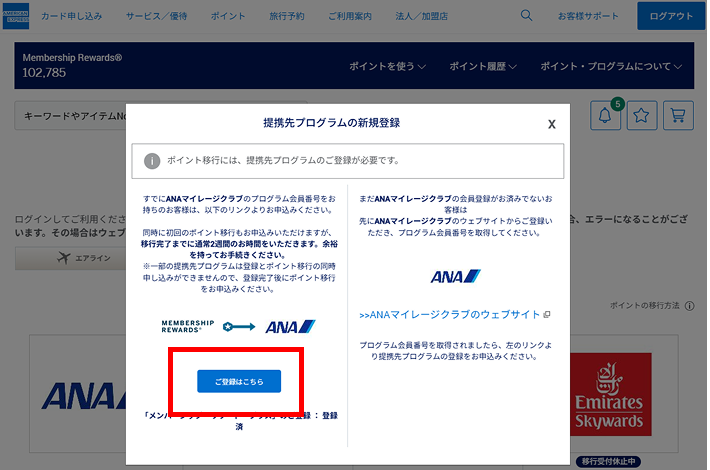Click the ログアウト button
The image size is (710, 470).
[x=671, y=16]
